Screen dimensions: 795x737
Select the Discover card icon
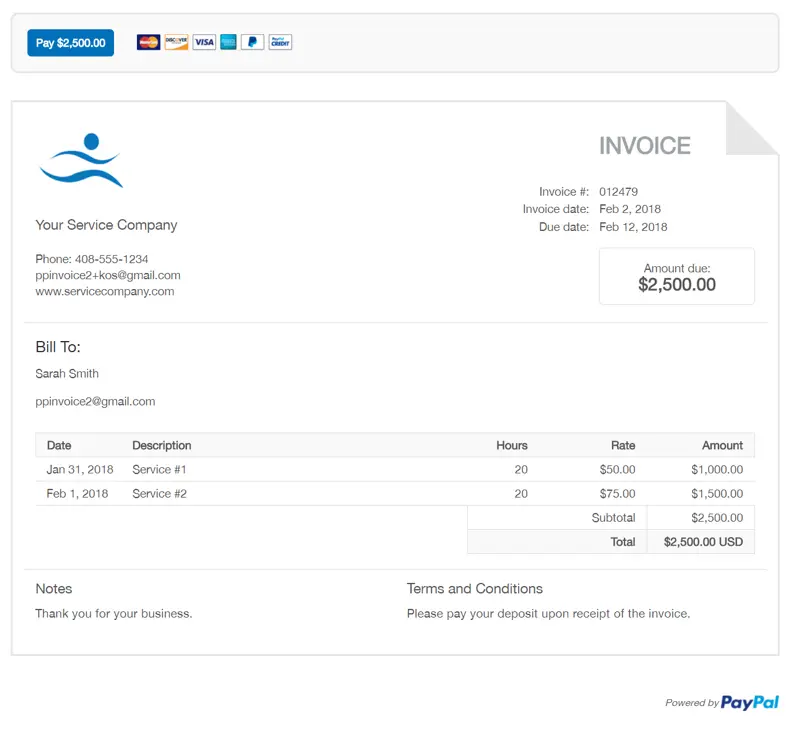[176, 42]
